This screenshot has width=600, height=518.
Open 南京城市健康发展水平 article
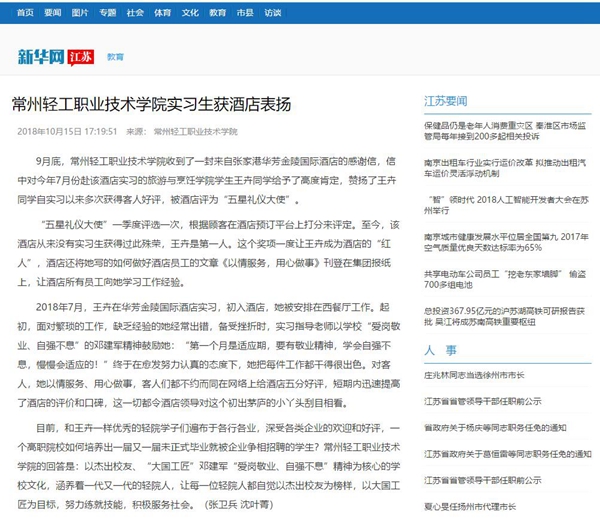[x=506, y=242]
